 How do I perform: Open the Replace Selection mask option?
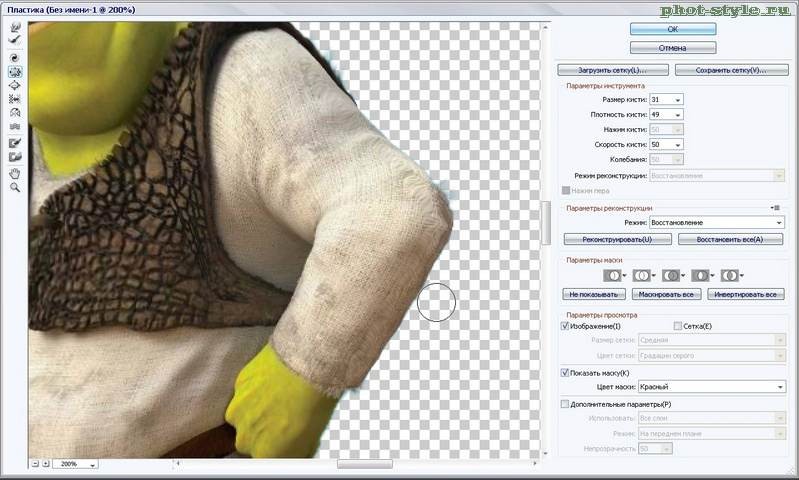(x=615, y=276)
